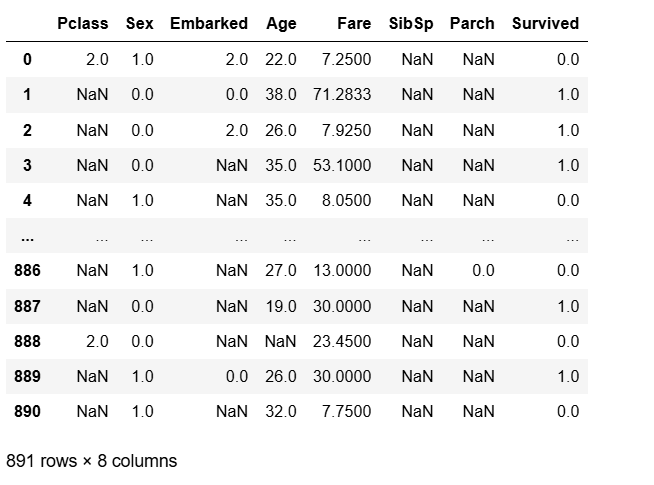Select row index 886
This screenshot has height=485, width=654.
tap(27, 270)
